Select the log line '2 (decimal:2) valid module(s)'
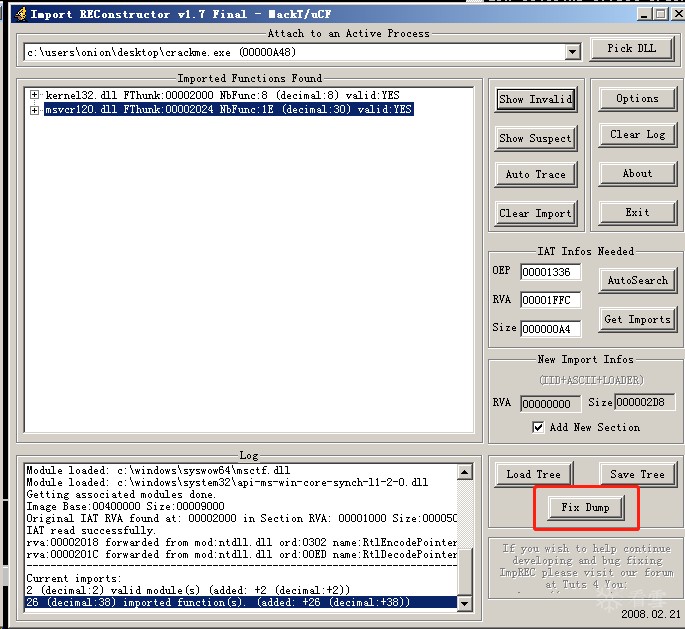The image size is (685, 629). pyautogui.click(x=188, y=590)
